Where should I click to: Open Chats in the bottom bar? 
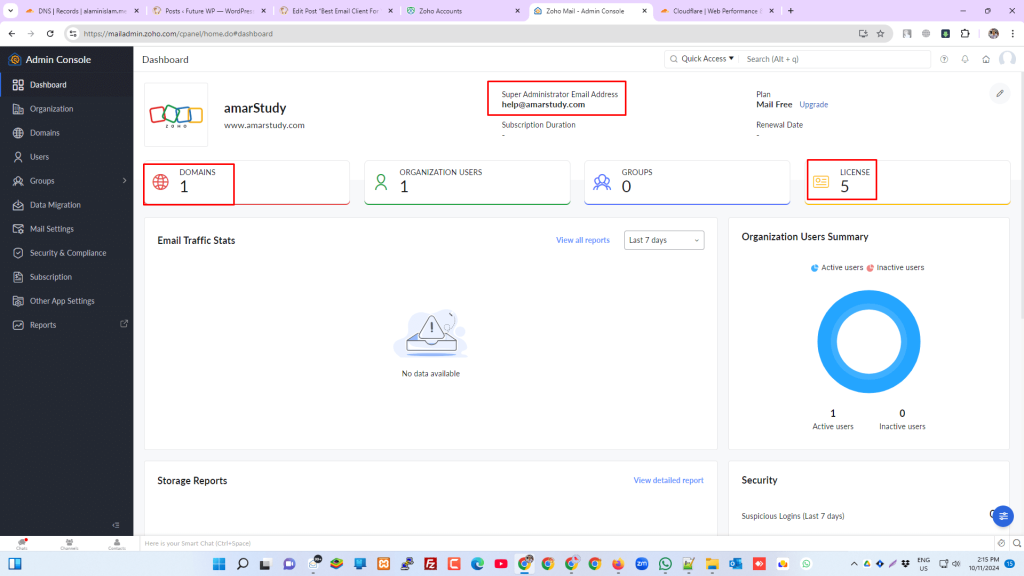(x=22, y=544)
